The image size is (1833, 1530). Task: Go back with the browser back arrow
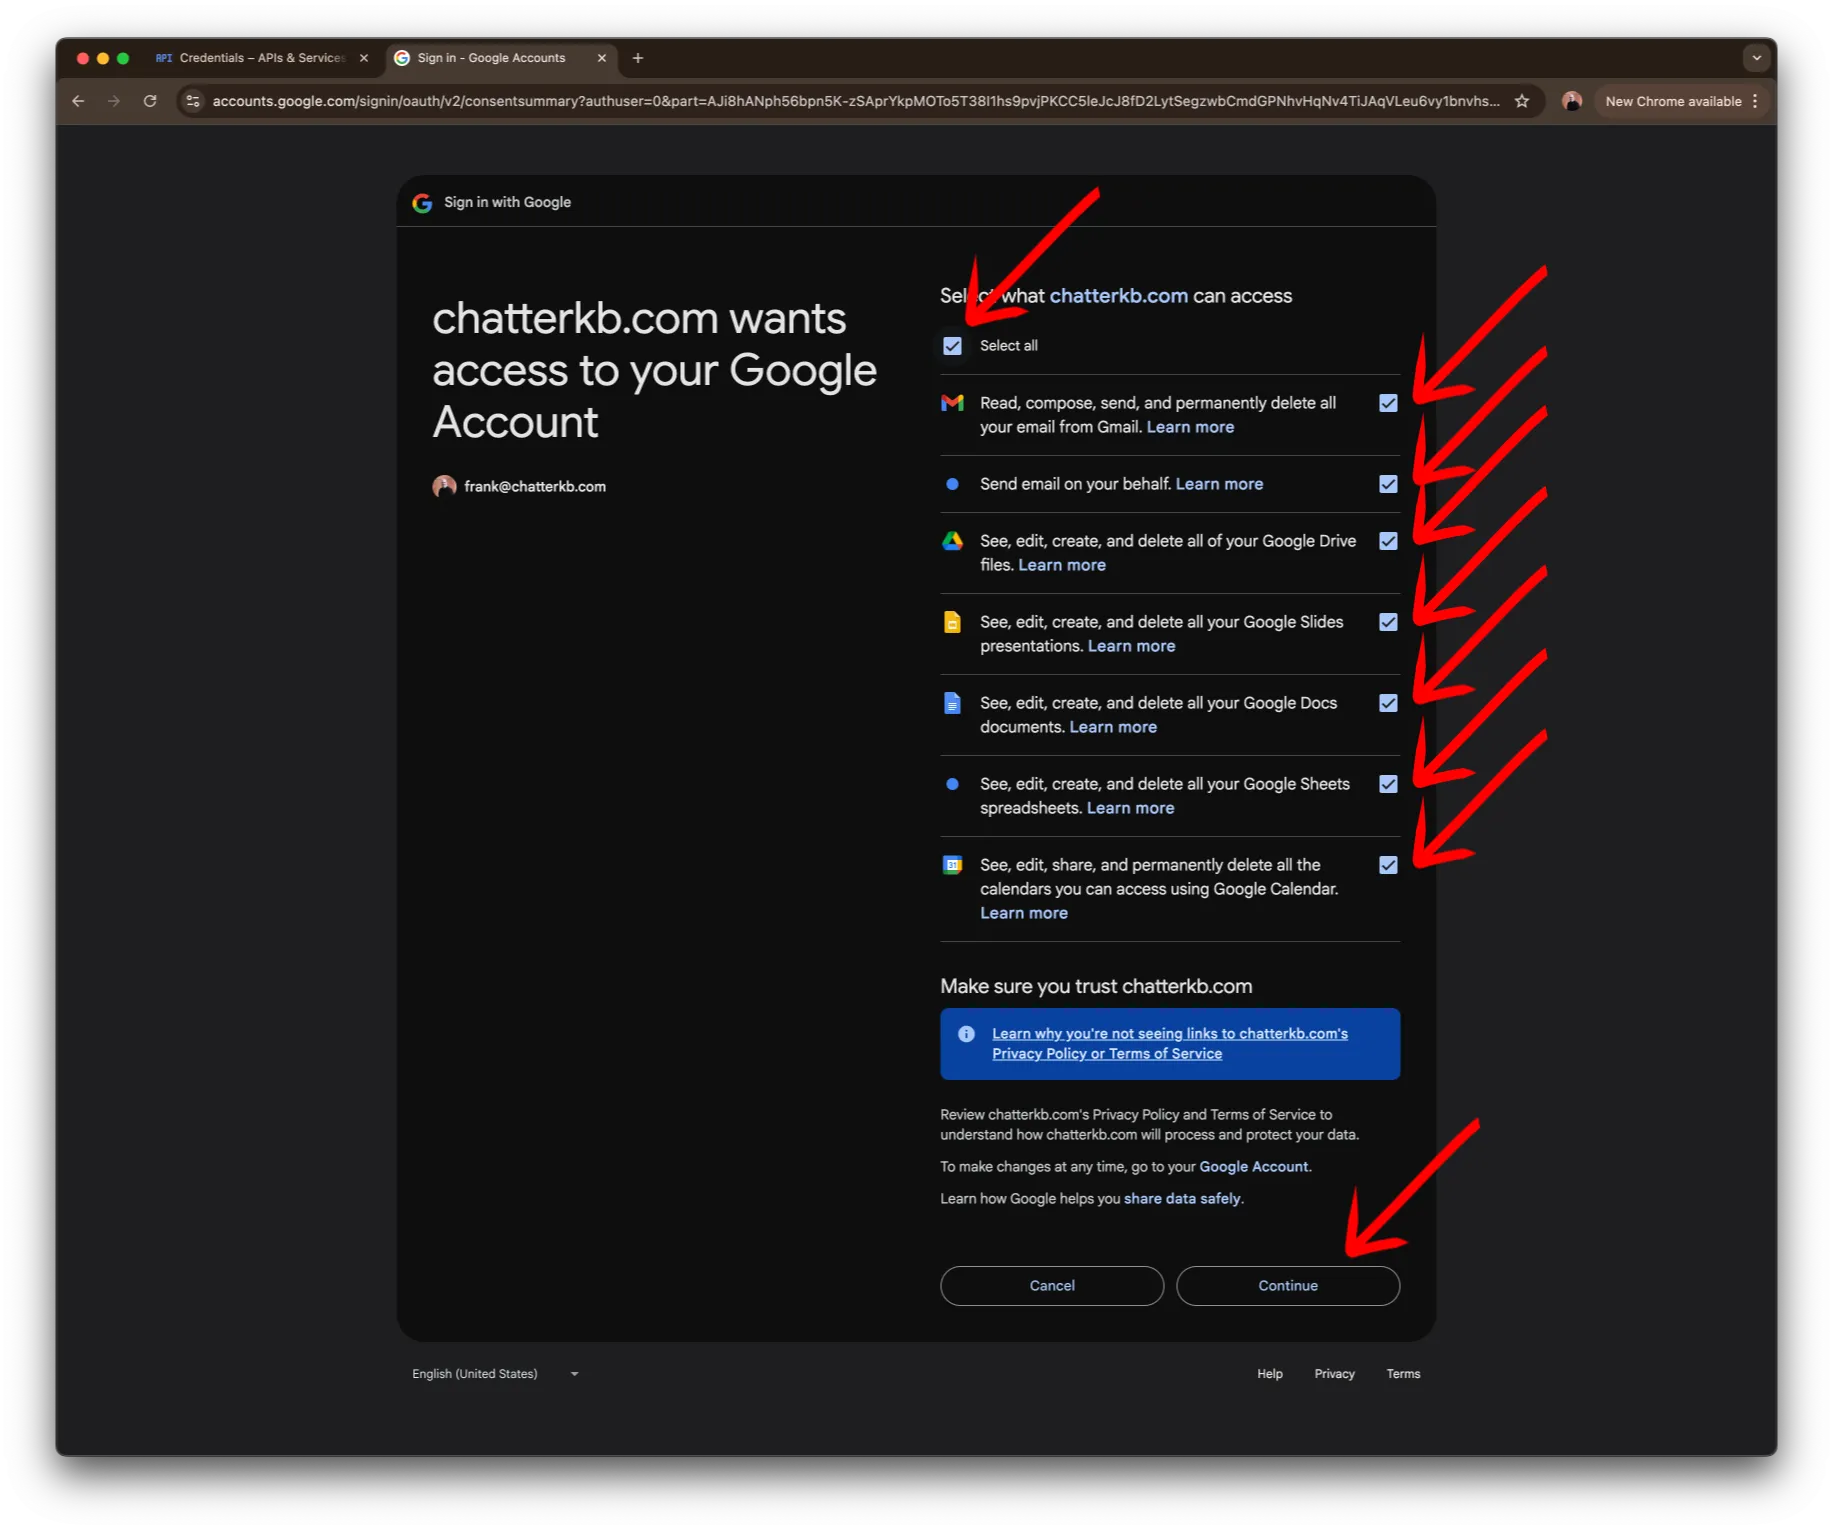[x=78, y=101]
